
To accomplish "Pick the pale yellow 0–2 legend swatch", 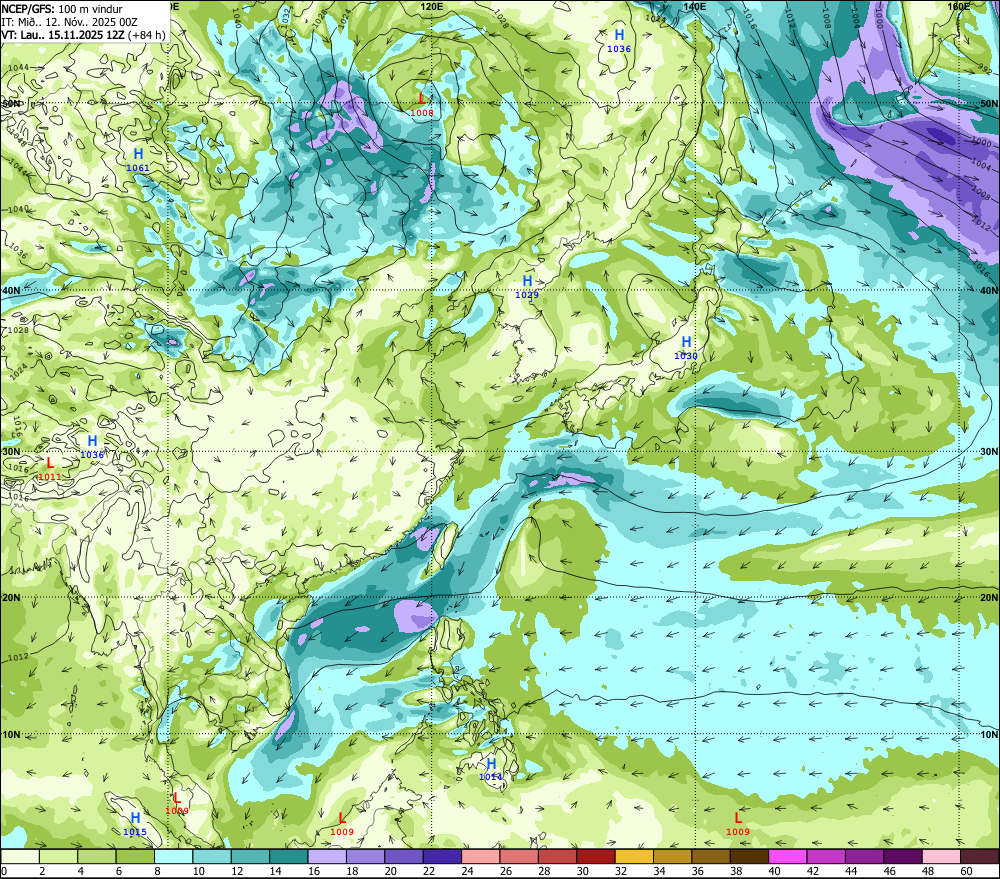I will pyautogui.click(x=20, y=857).
